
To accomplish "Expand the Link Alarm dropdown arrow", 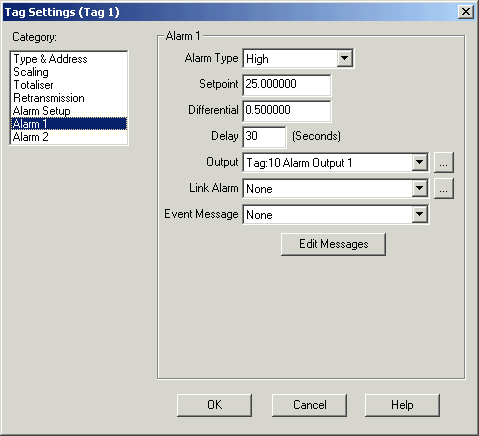I will 419,188.
